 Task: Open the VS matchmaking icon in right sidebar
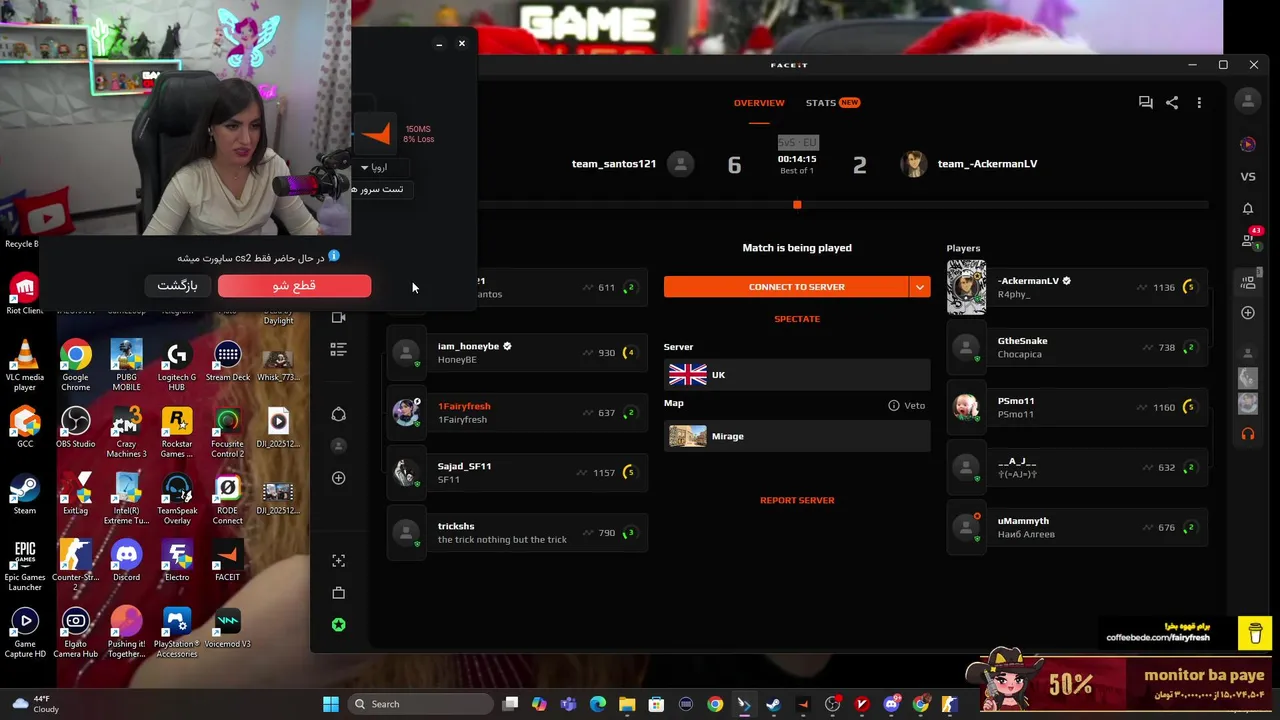[1248, 176]
